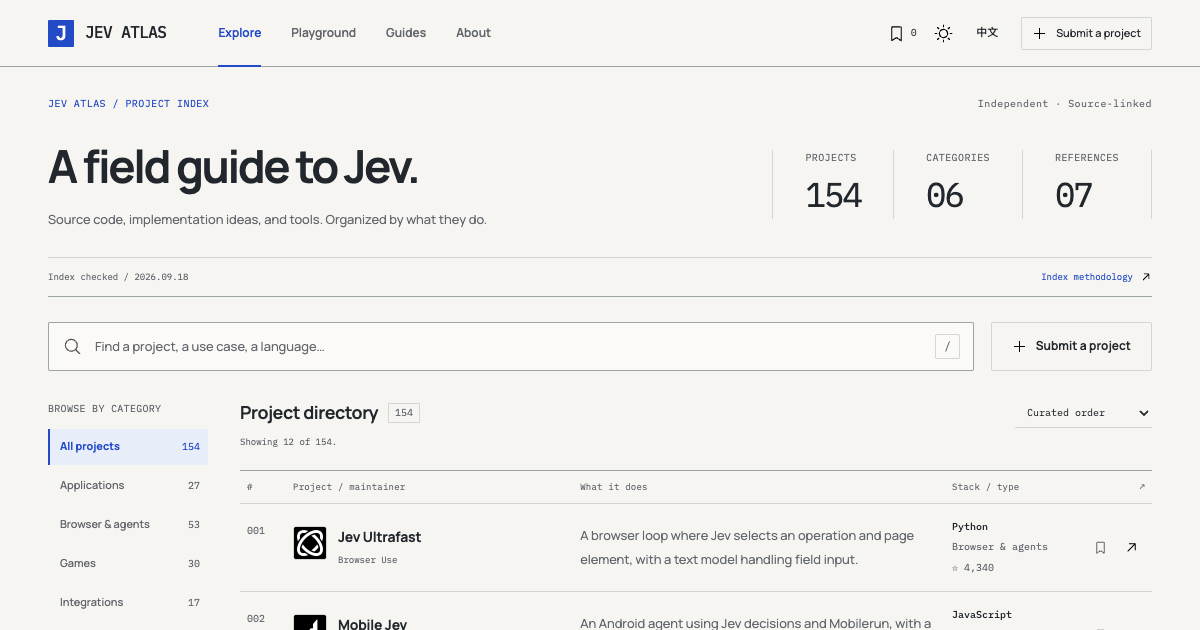Click the JEV ATLAS logo icon
1200x630 pixels.
[61, 33]
